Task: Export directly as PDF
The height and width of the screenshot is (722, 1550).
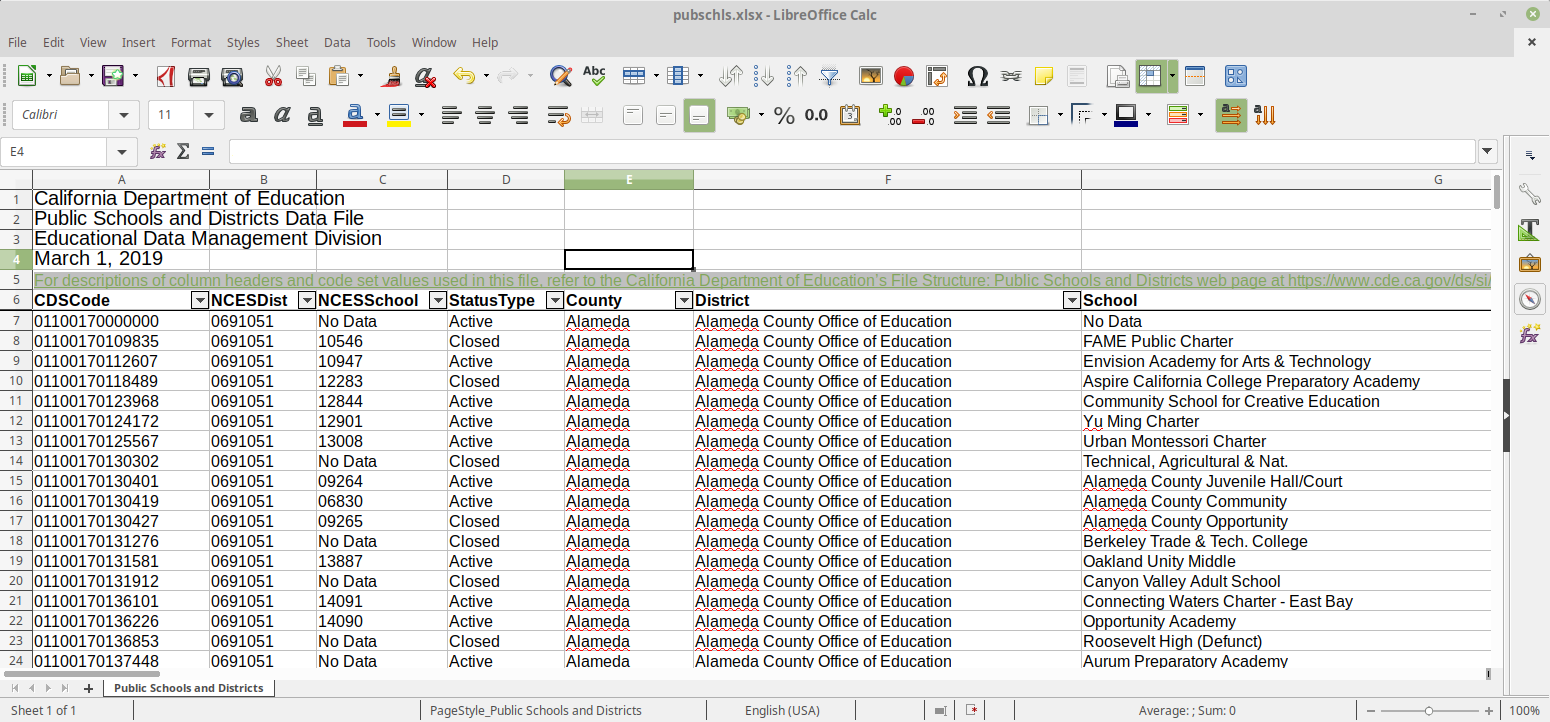Action: [x=167, y=76]
